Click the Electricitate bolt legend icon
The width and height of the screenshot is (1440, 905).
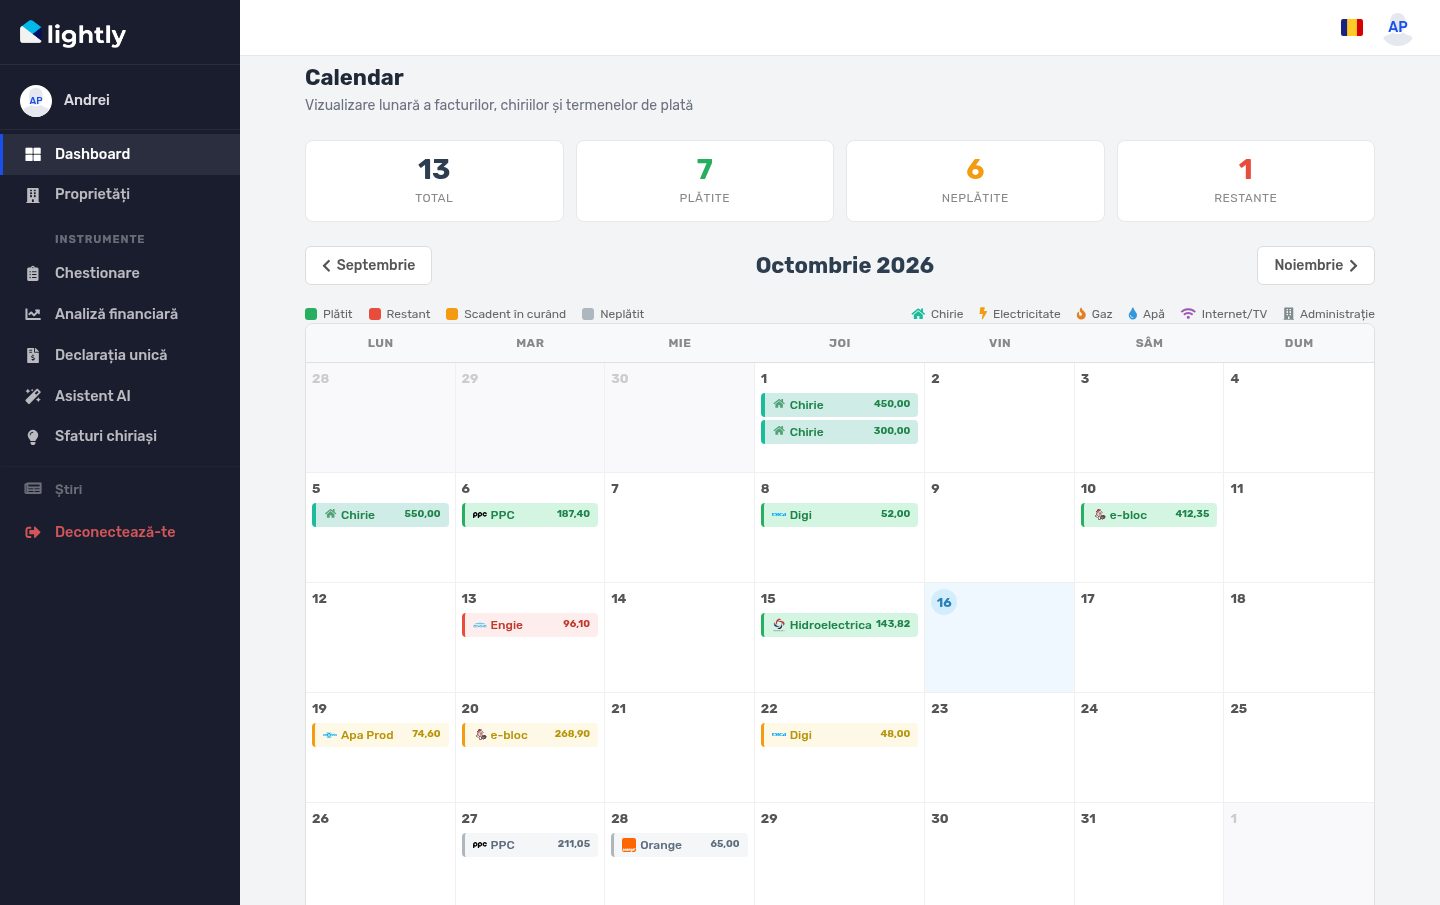pos(983,314)
